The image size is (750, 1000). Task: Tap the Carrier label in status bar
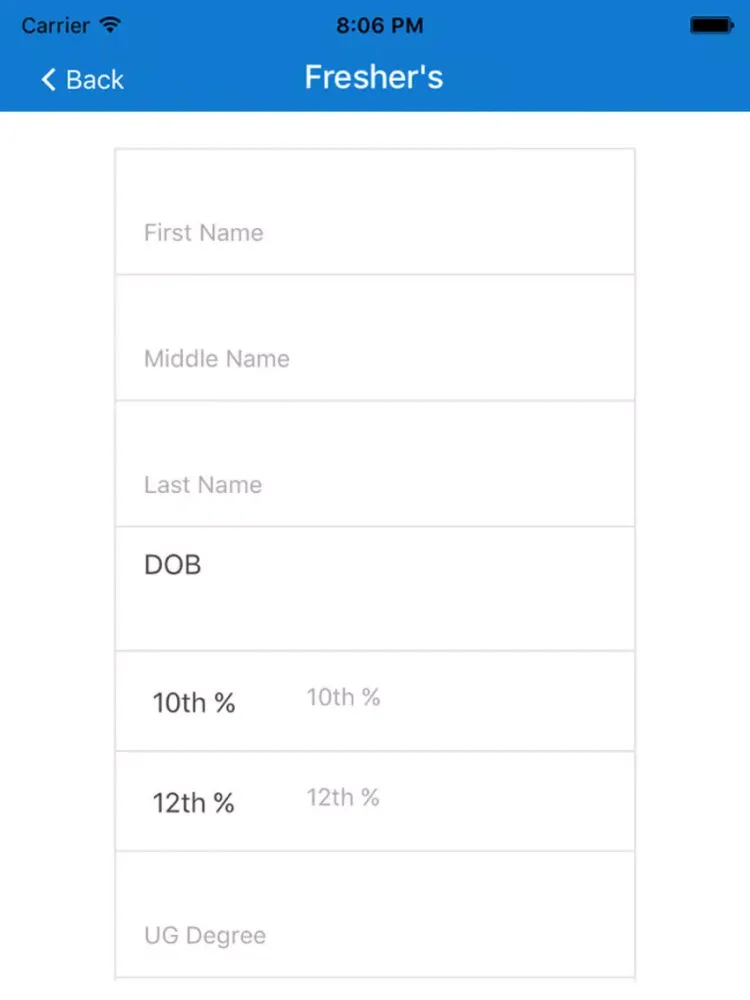(55, 26)
